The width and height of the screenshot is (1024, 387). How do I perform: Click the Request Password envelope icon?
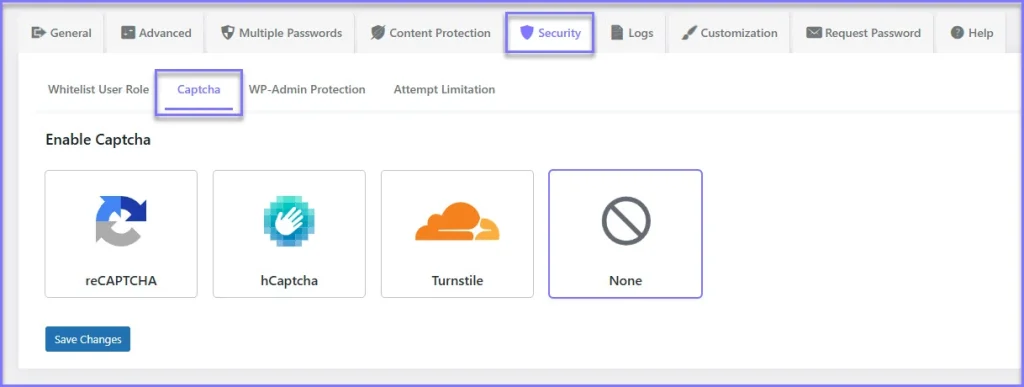coord(813,33)
